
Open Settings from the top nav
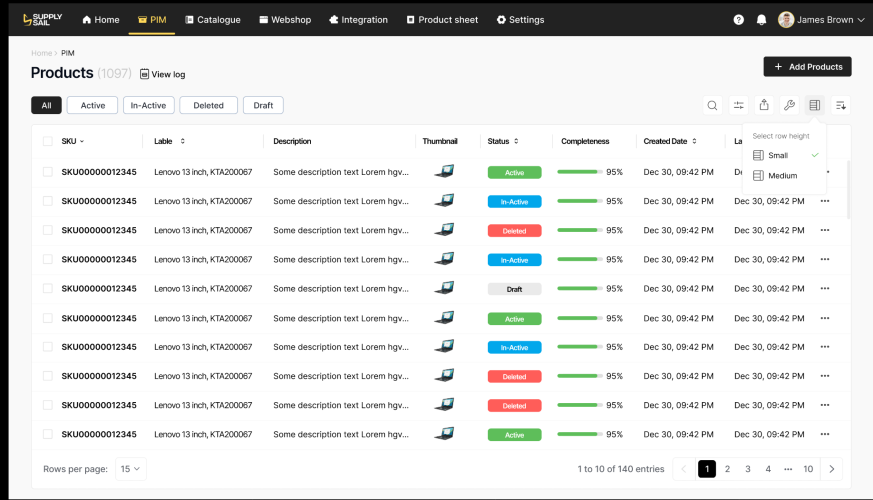coord(520,19)
